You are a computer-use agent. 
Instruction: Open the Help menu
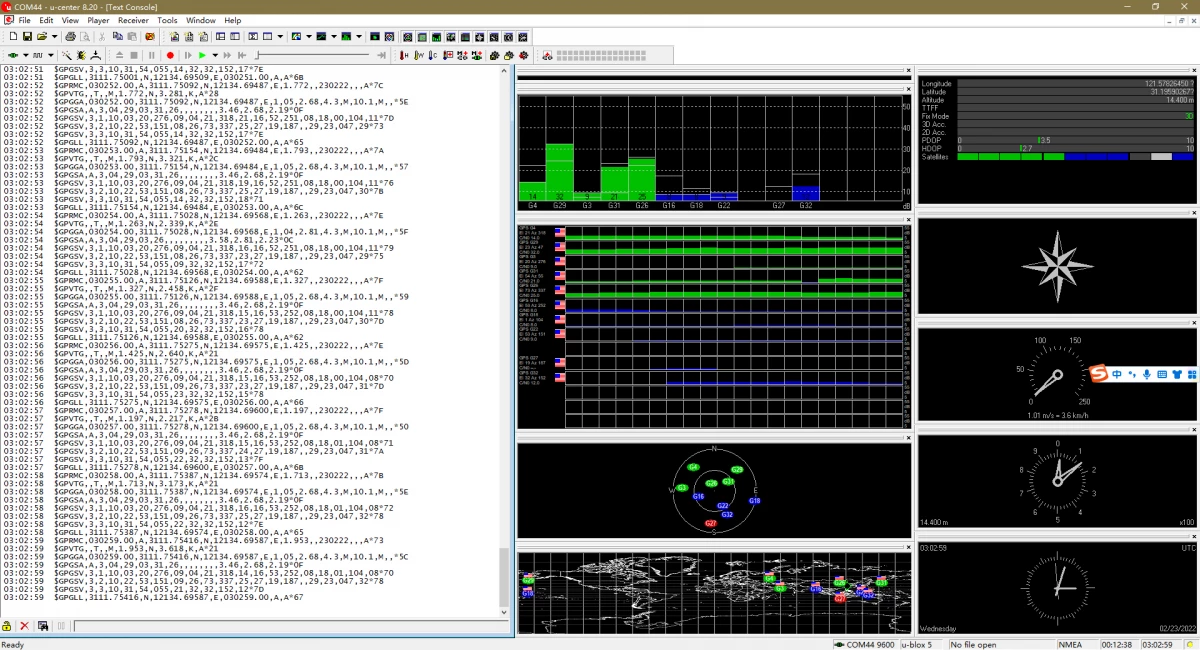(232, 20)
